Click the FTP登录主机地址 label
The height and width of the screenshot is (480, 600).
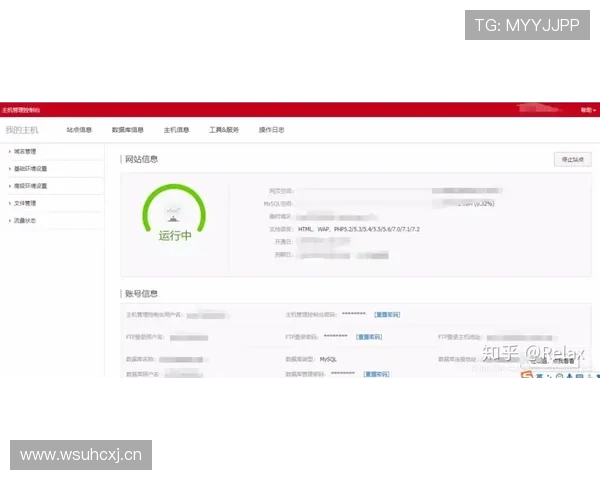459,337
